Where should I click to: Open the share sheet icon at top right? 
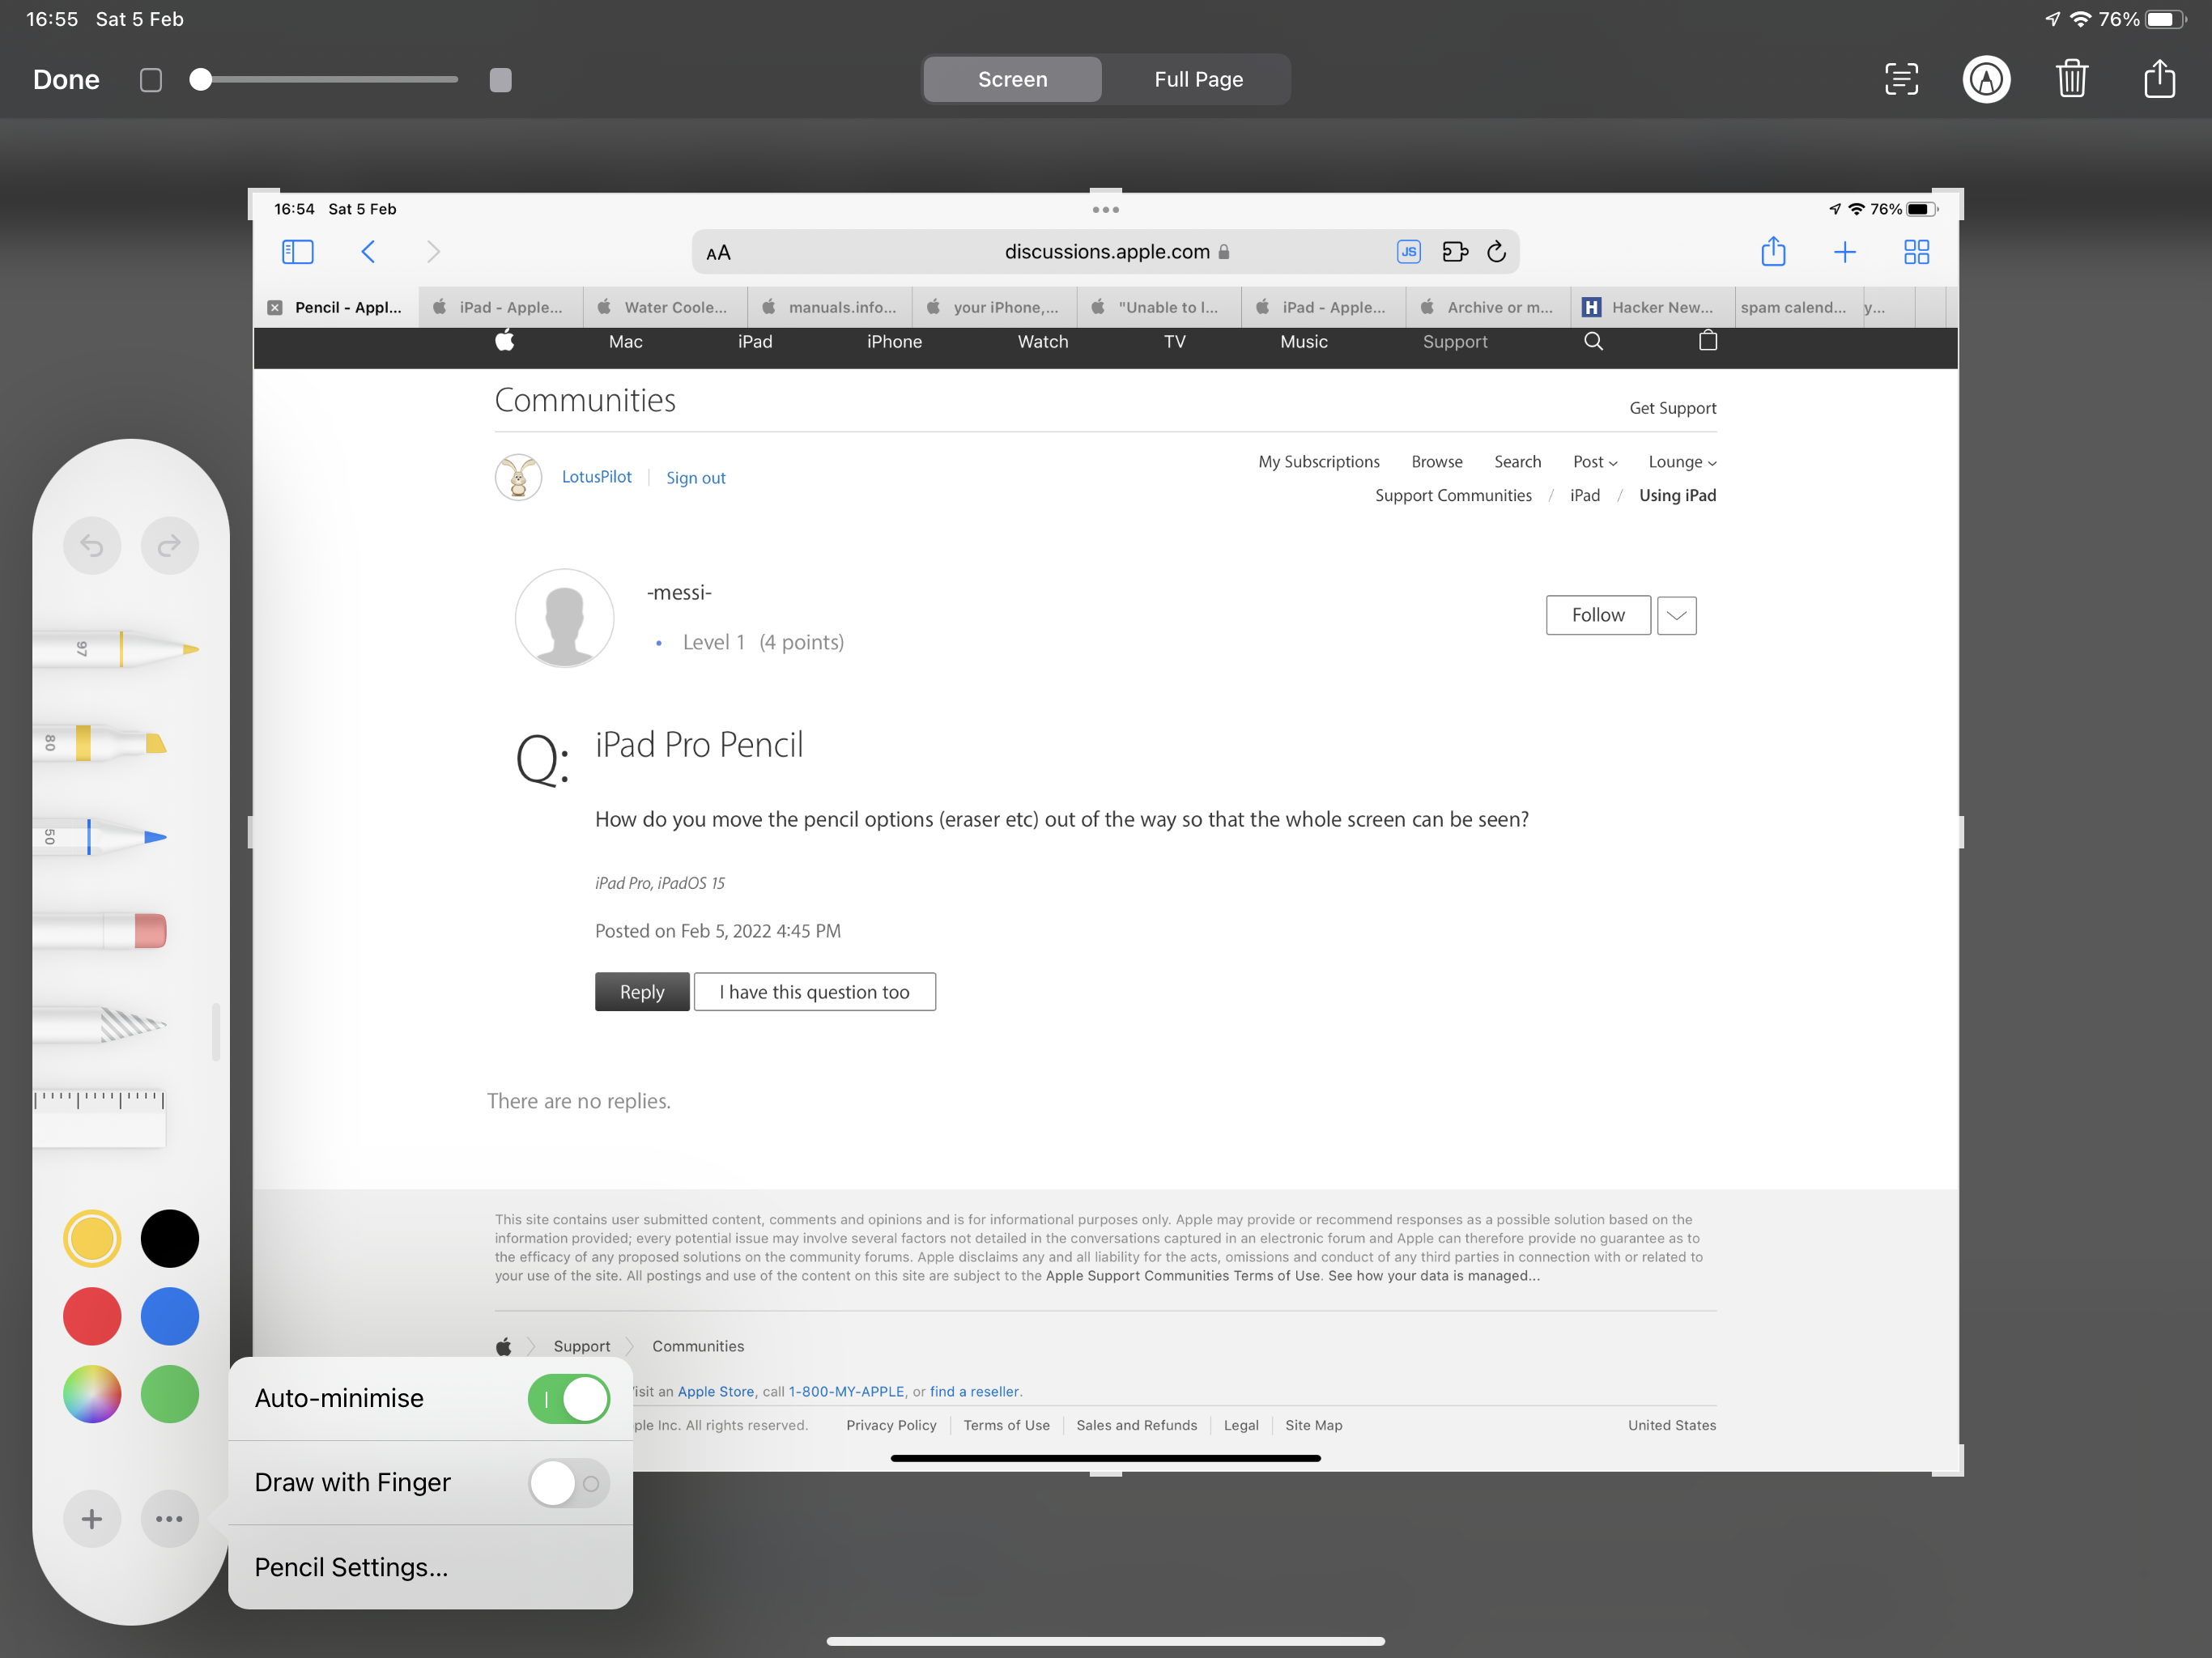2159,79
